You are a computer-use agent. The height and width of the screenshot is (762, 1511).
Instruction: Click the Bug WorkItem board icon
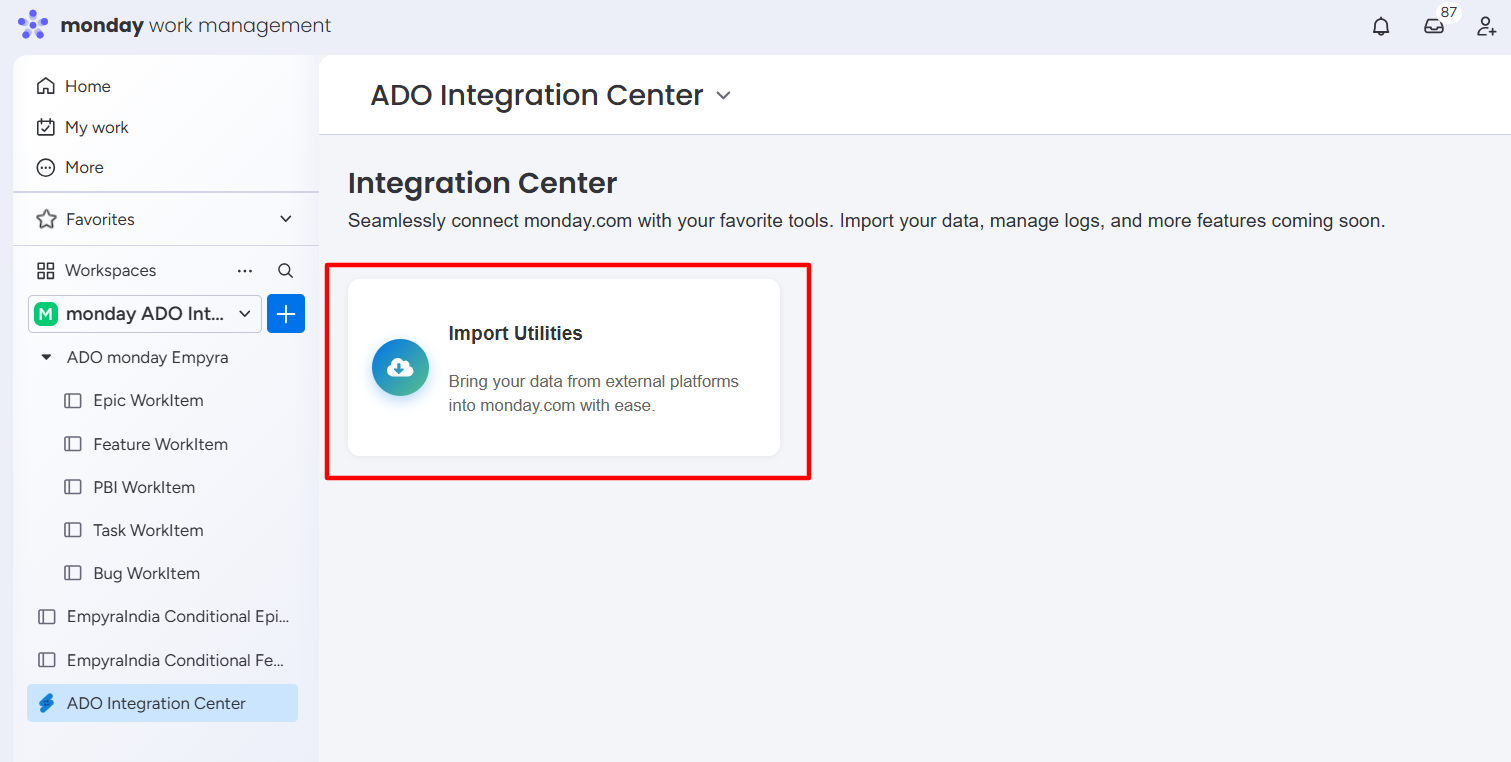[x=73, y=573]
